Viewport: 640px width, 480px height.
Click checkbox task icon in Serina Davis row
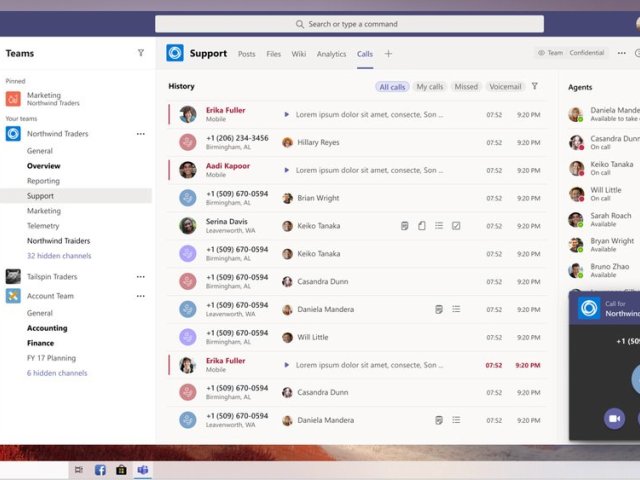click(456, 226)
